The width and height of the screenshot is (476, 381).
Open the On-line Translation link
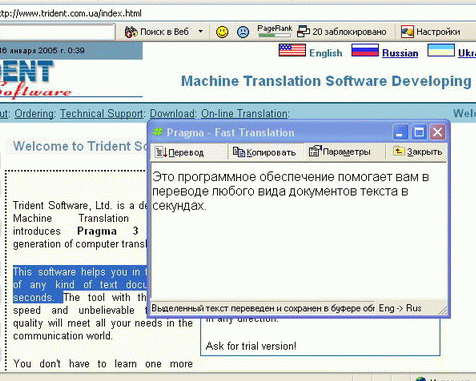click(x=245, y=114)
